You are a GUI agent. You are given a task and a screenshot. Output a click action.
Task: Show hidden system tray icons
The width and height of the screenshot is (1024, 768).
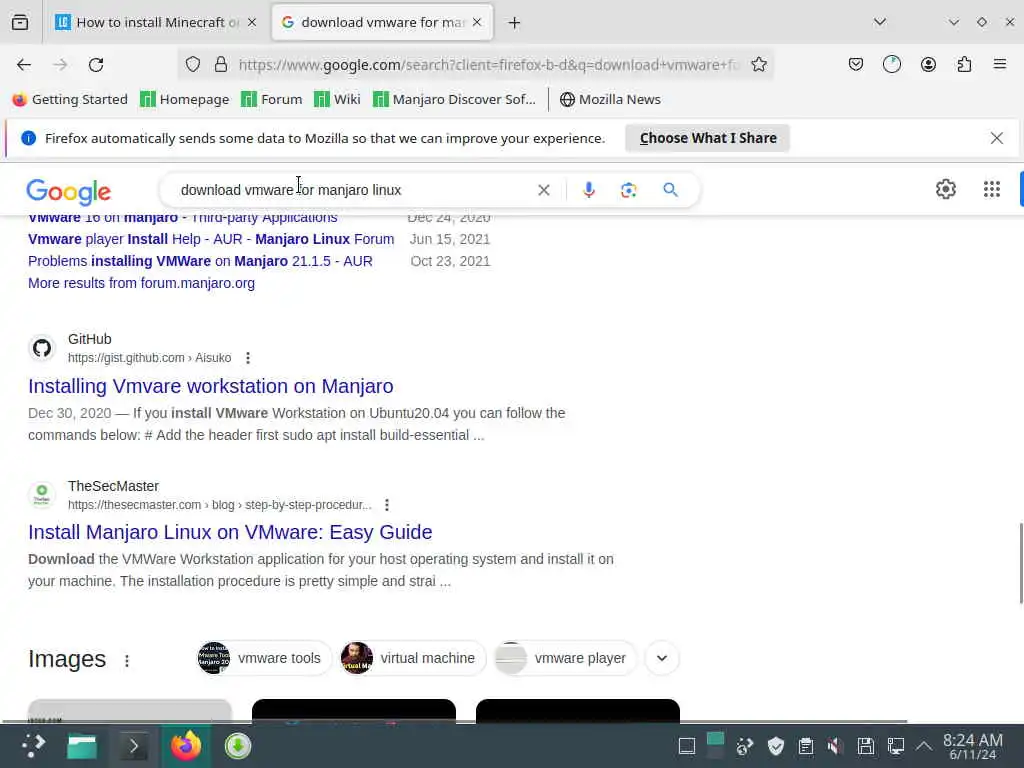pyautogui.click(x=923, y=746)
